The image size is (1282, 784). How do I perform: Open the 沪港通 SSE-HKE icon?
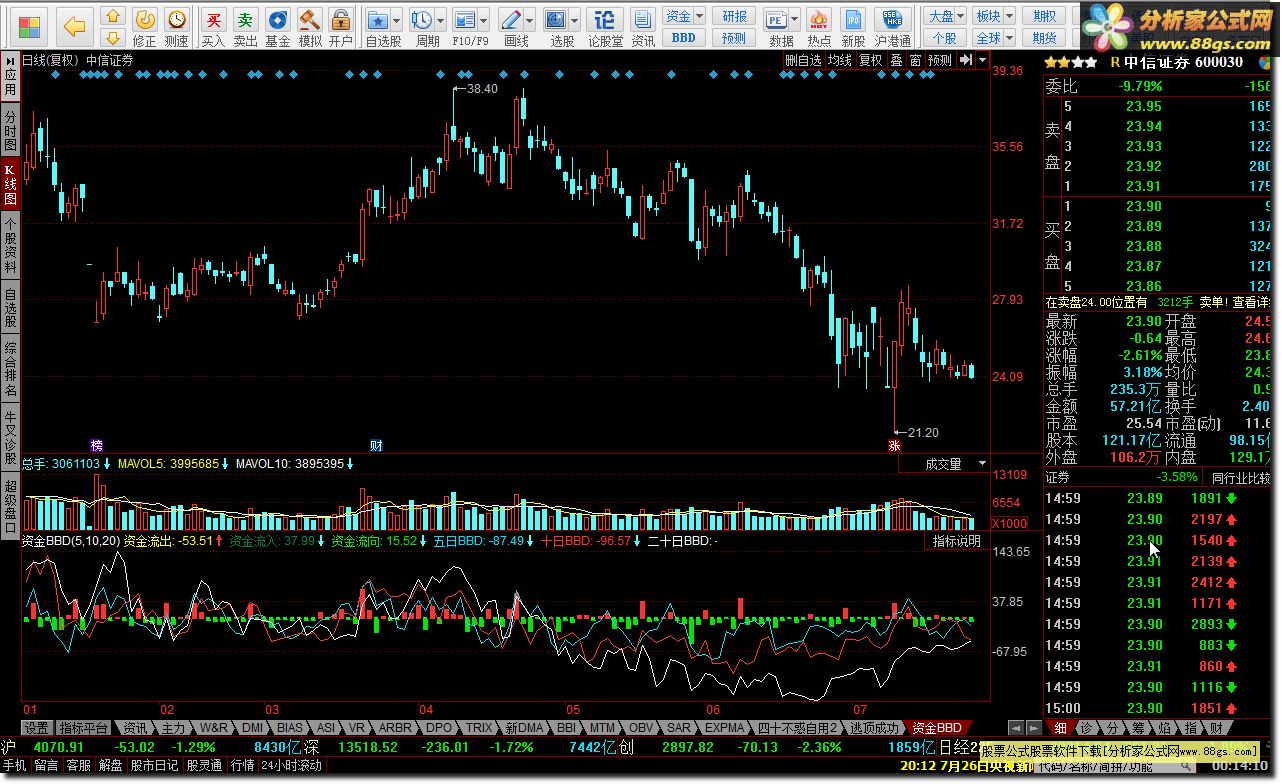pos(892,26)
